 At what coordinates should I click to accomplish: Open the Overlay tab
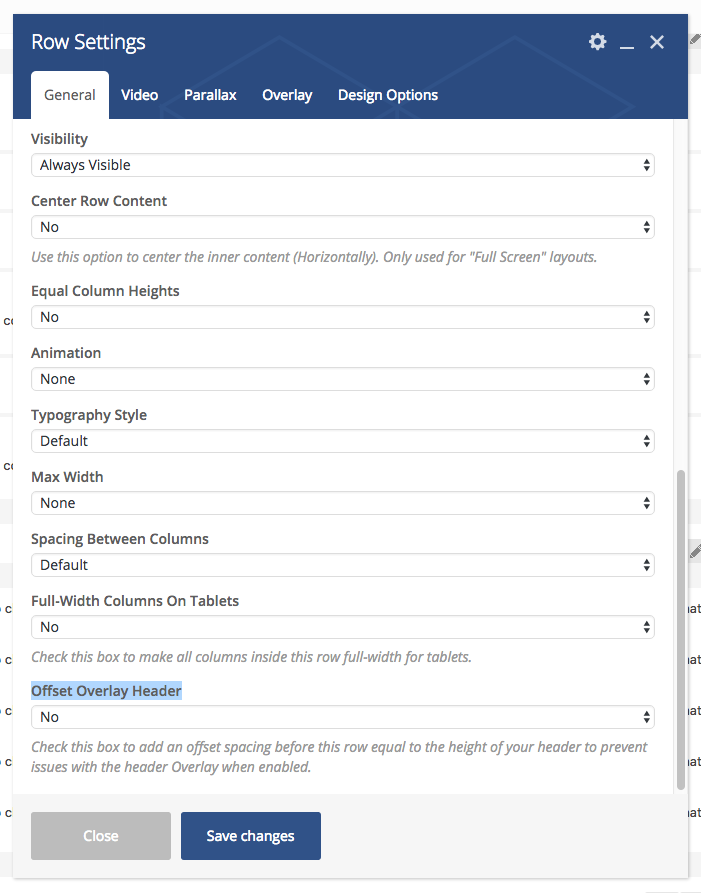287,95
